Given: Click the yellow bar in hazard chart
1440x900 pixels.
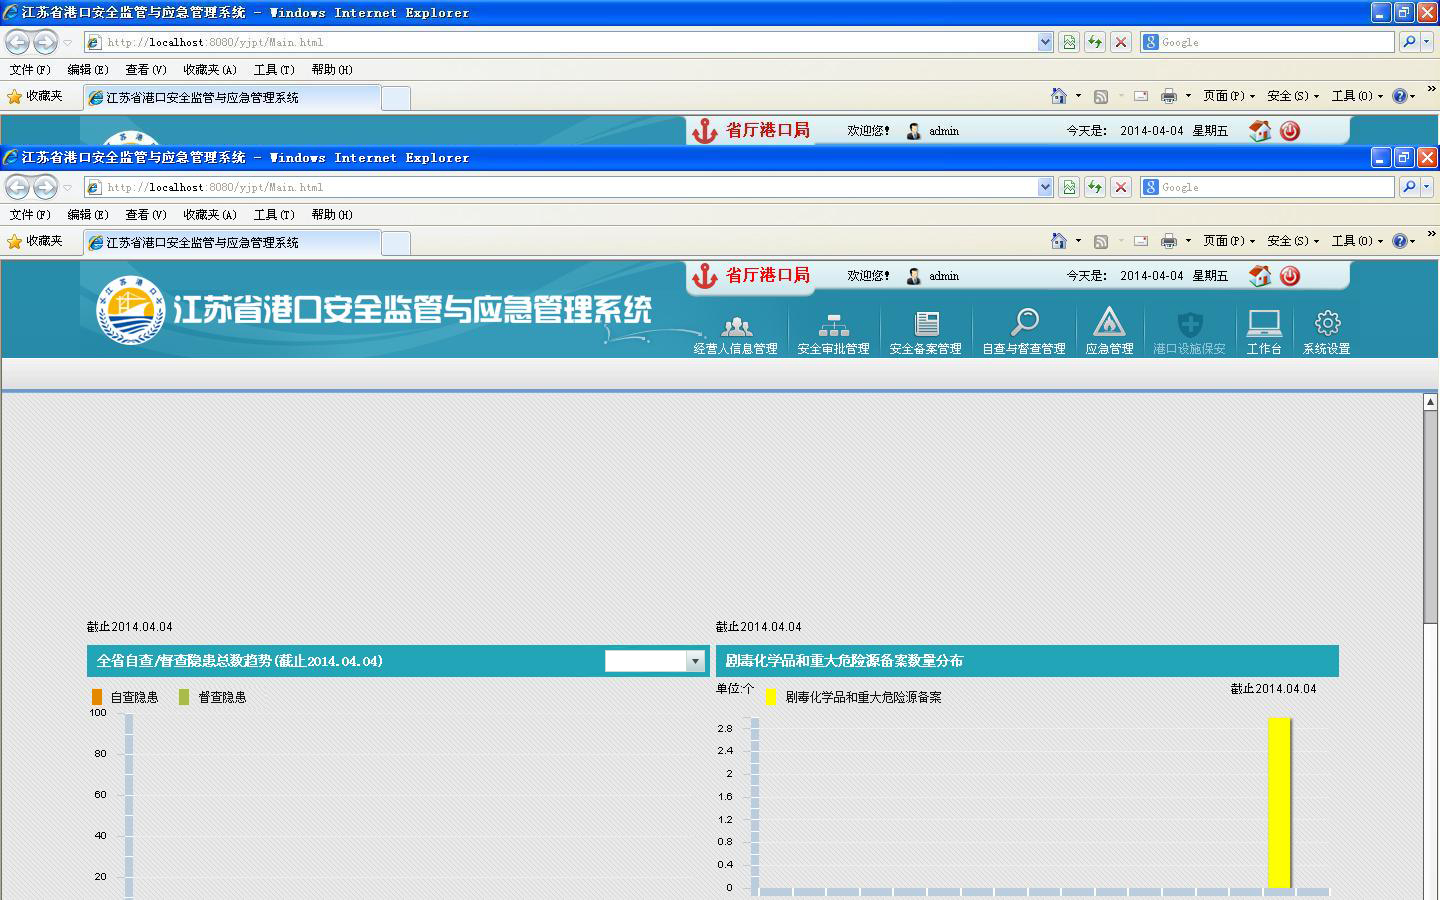Looking at the screenshot, I should 1279,802.
